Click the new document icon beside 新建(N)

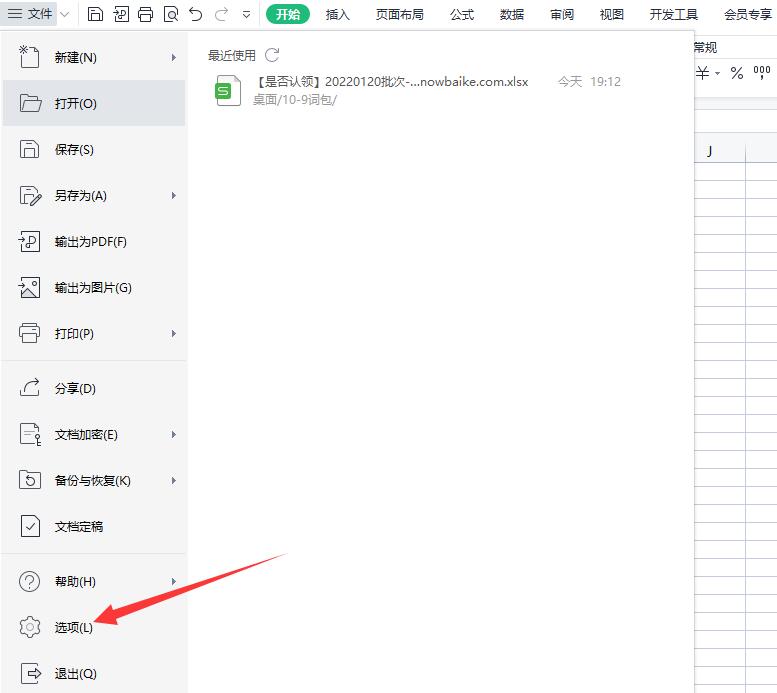(29, 57)
